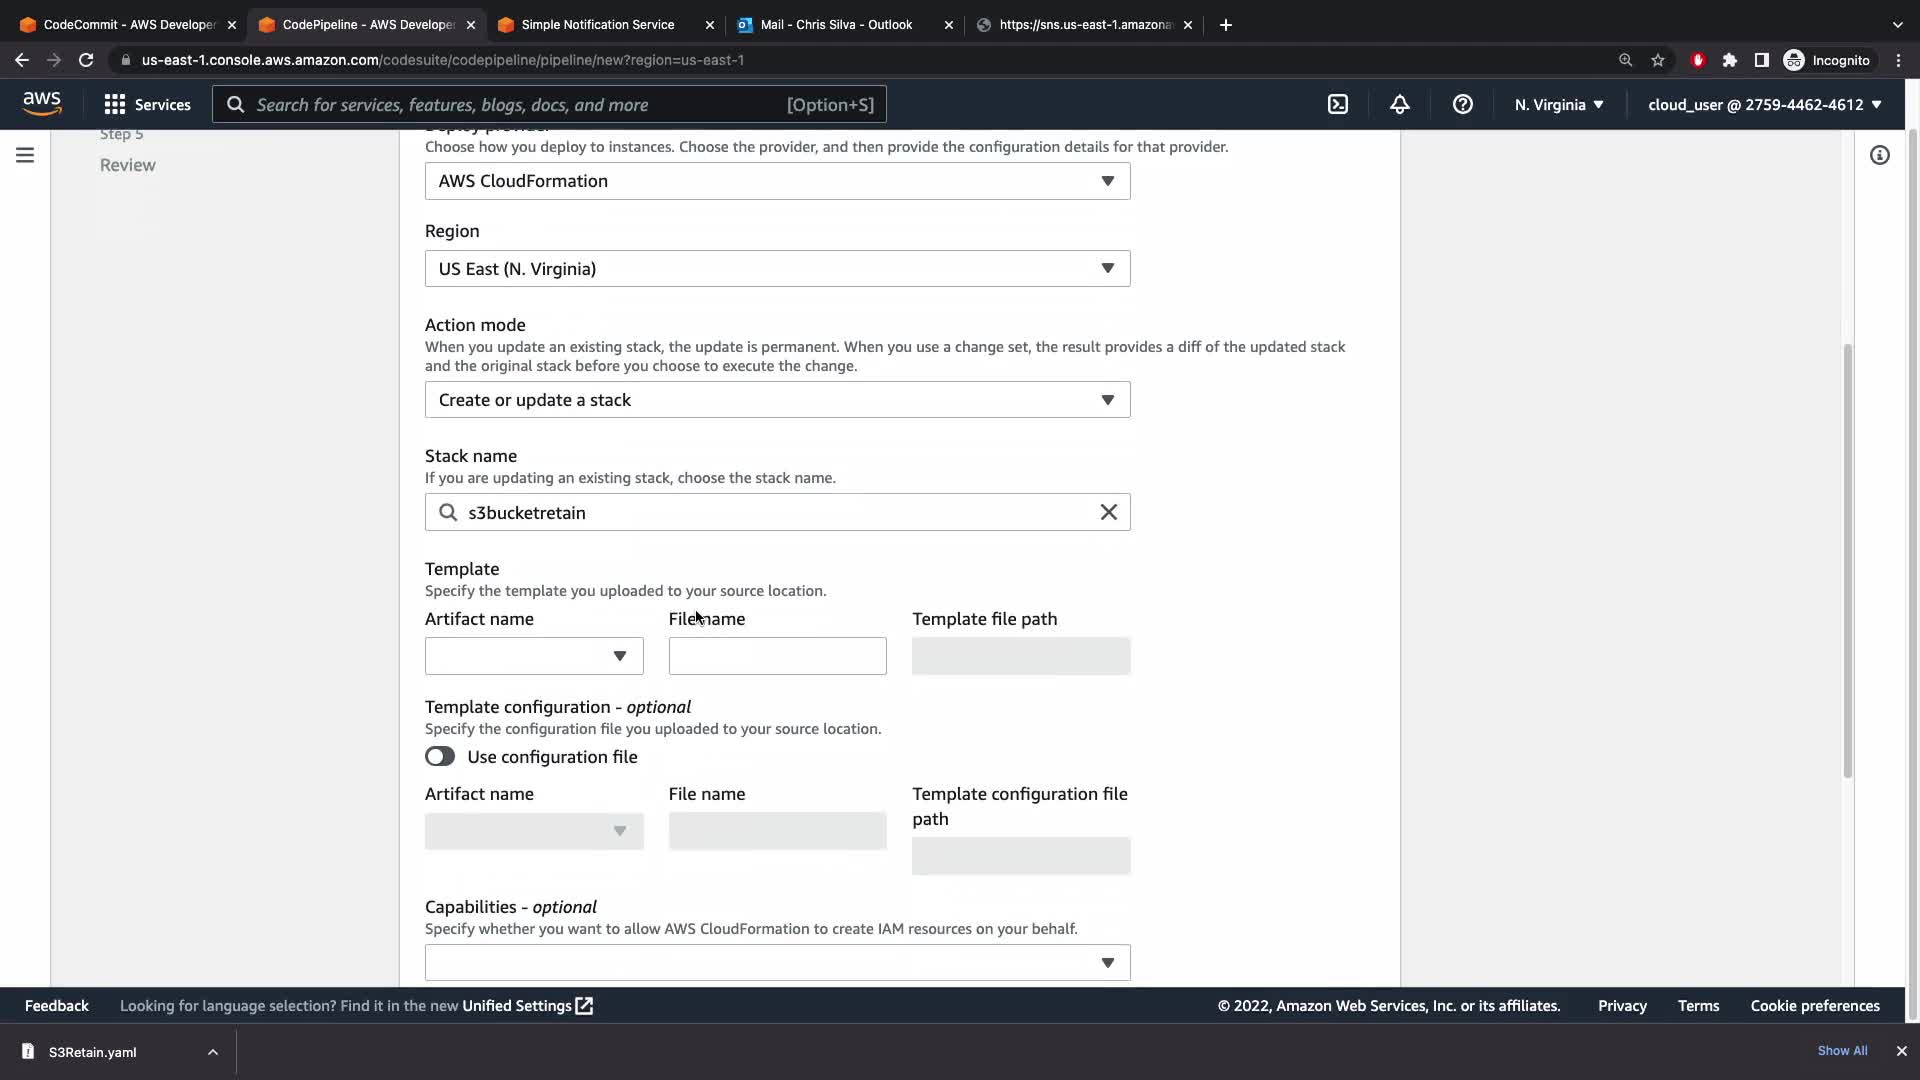
Task: Open the notifications bell icon
Action: [1399, 105]
